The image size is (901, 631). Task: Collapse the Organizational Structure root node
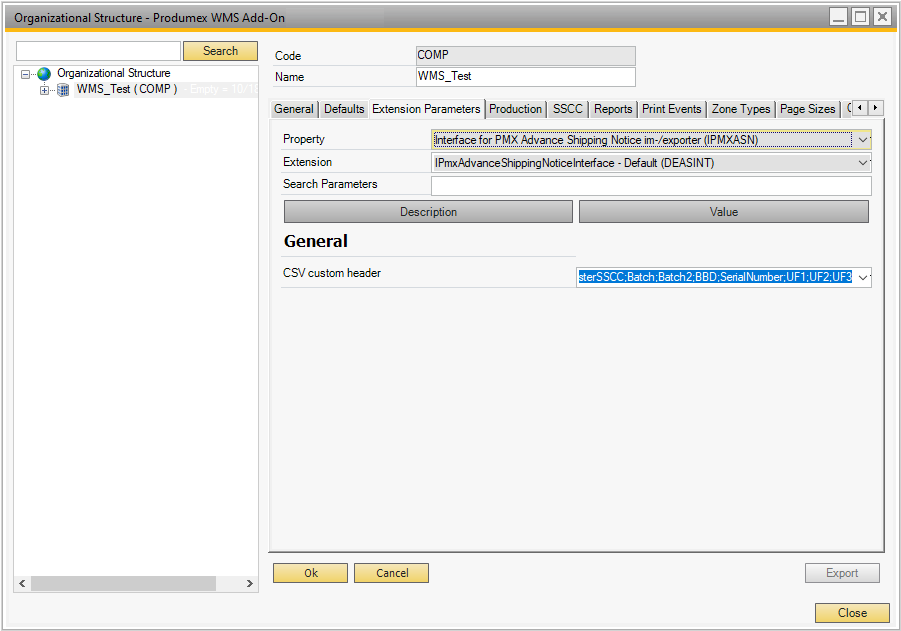26,74
